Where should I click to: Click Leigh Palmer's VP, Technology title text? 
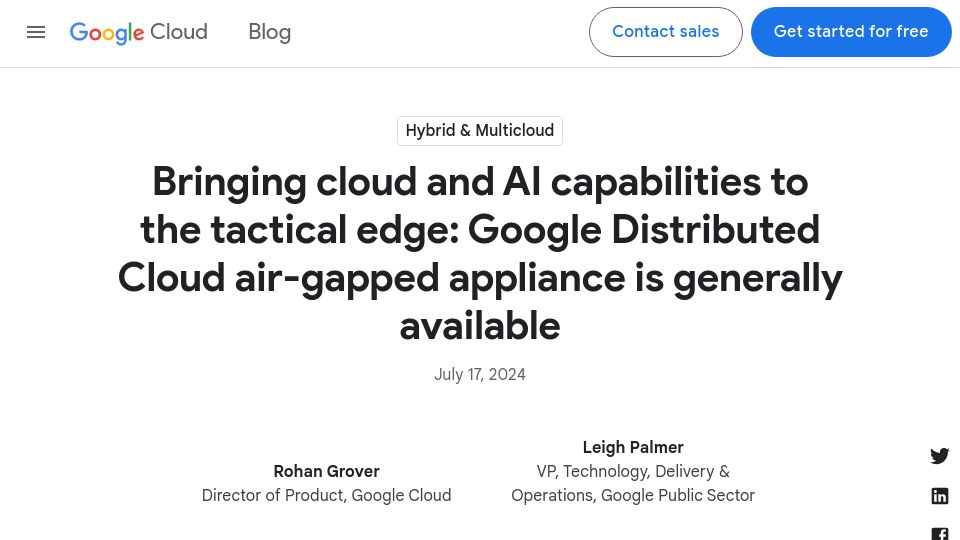coord(633,483)
